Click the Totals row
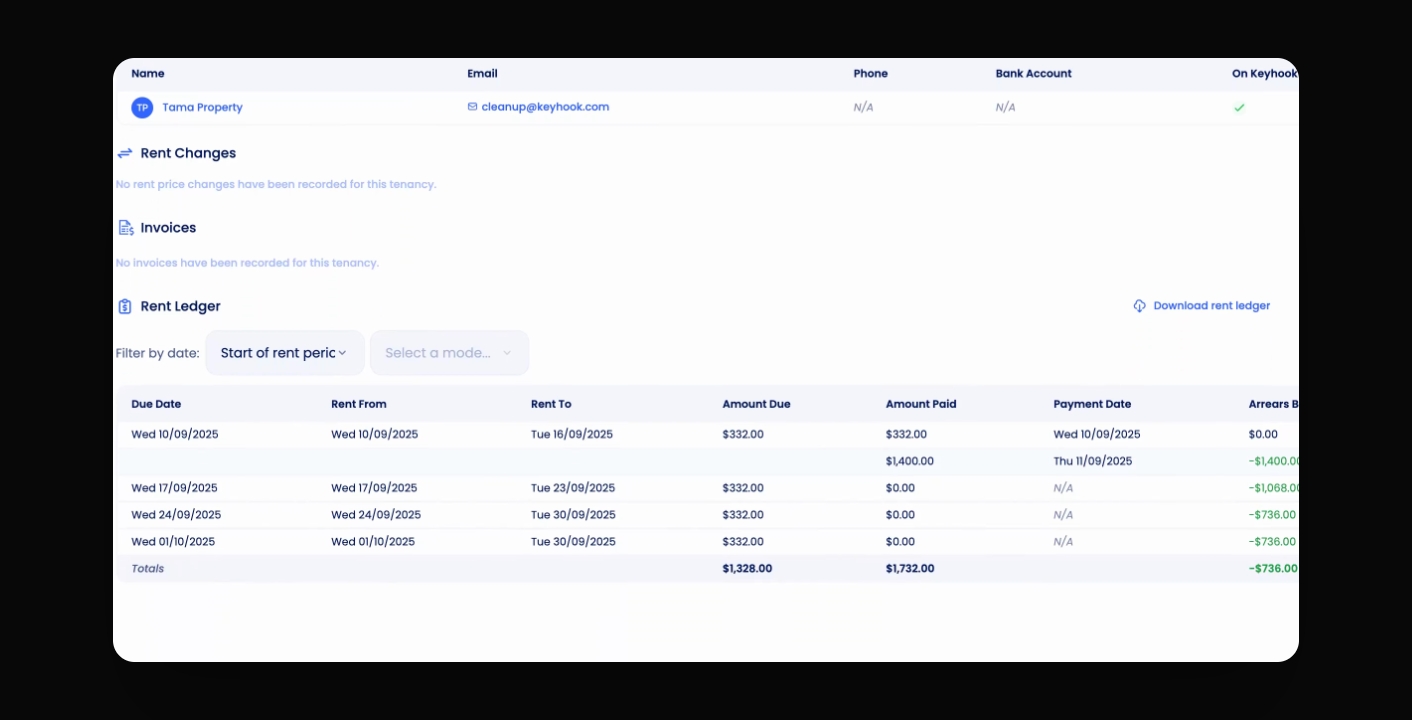Screen dimensions: 1412x720 coord(707,568)
